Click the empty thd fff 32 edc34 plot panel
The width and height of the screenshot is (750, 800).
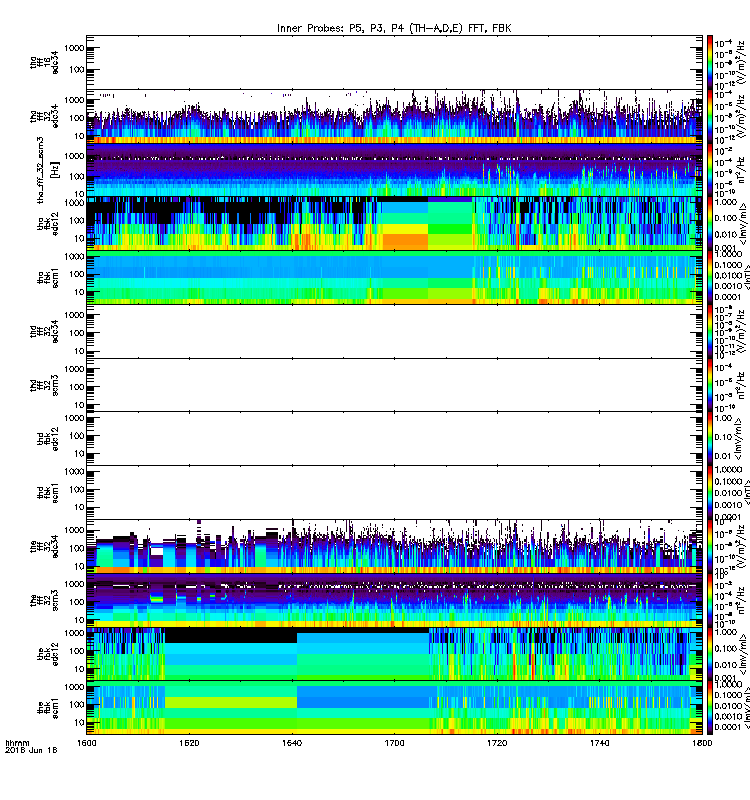pos(394,332)
